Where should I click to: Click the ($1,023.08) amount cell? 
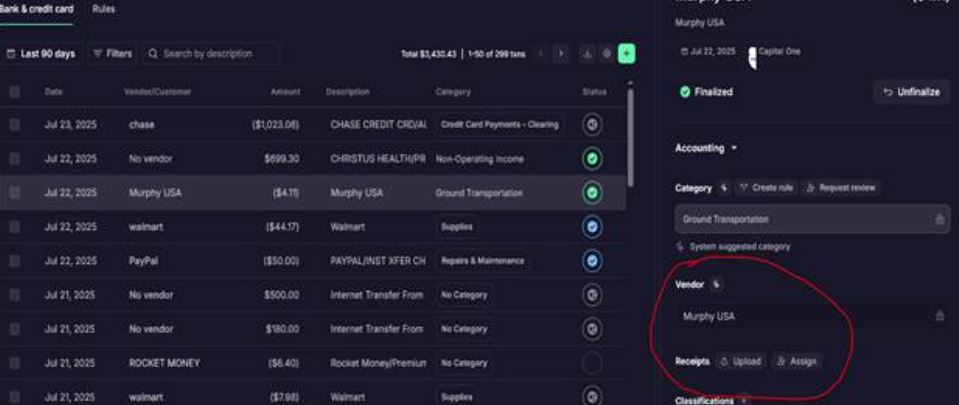[275, 125]
